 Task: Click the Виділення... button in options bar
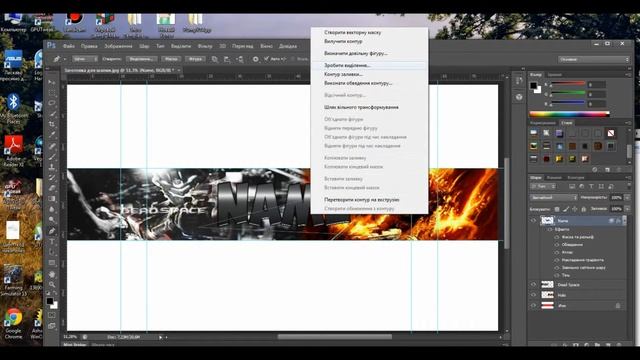pos(141,59)
